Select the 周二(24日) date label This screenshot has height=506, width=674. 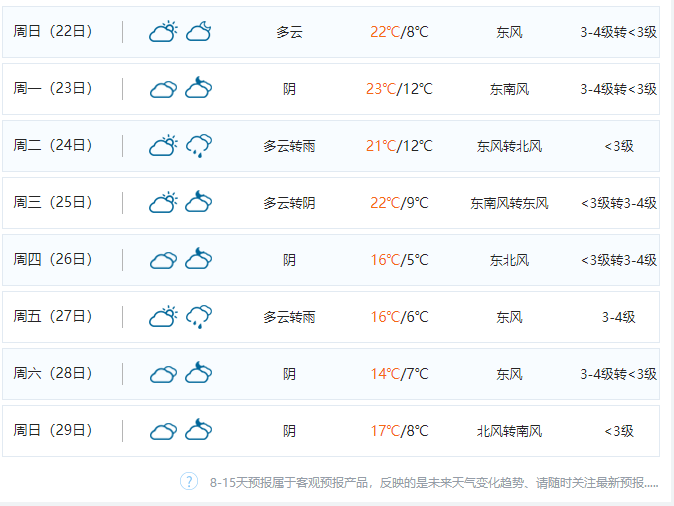53,145
